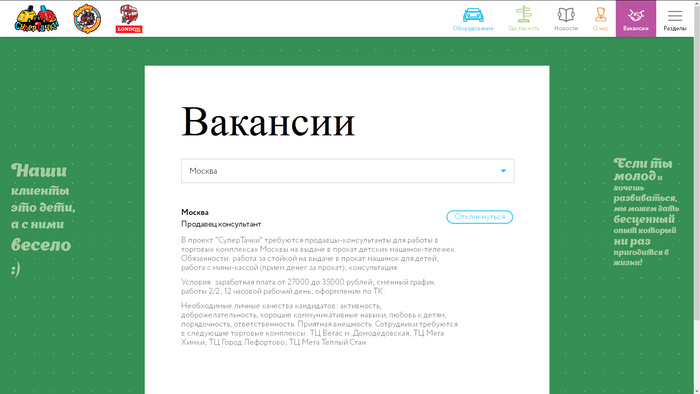Open the London bus logo
Screen dimensions: 700x394
pos(129,19)
